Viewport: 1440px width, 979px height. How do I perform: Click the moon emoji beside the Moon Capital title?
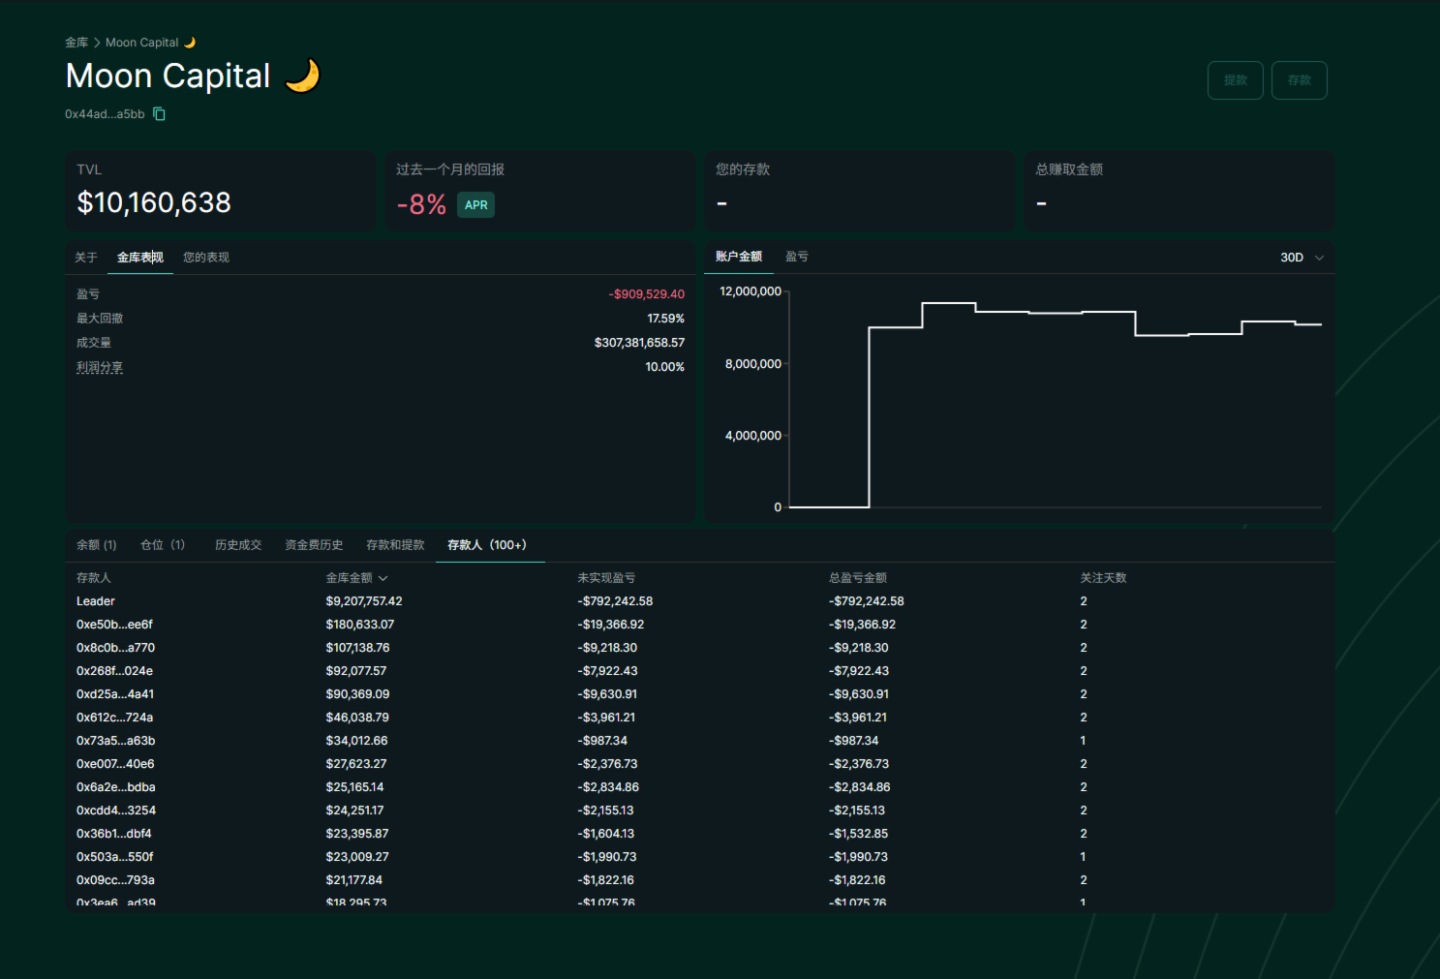point(302,76)
